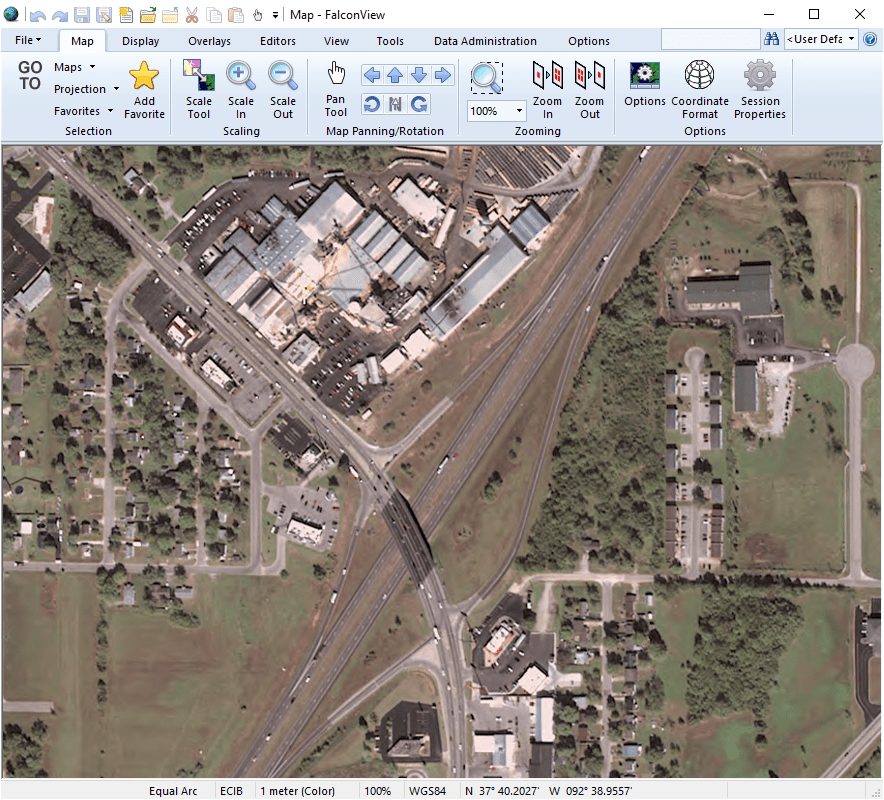Reset map to North Up
Screen dimensions: 884x800
tap(395, 104)
